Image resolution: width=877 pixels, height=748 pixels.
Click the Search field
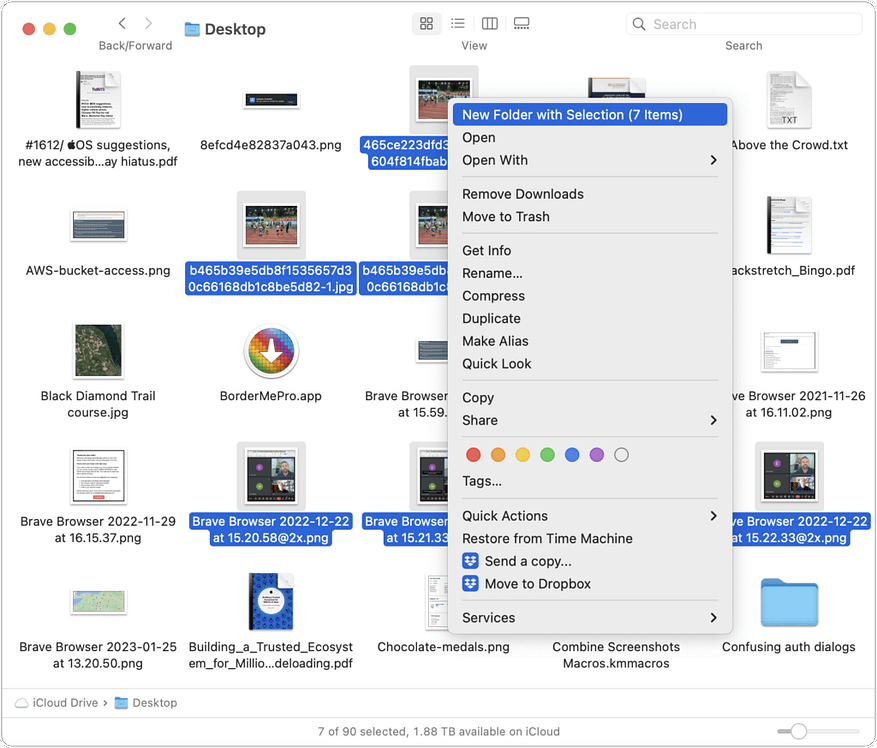pos(743,24)
